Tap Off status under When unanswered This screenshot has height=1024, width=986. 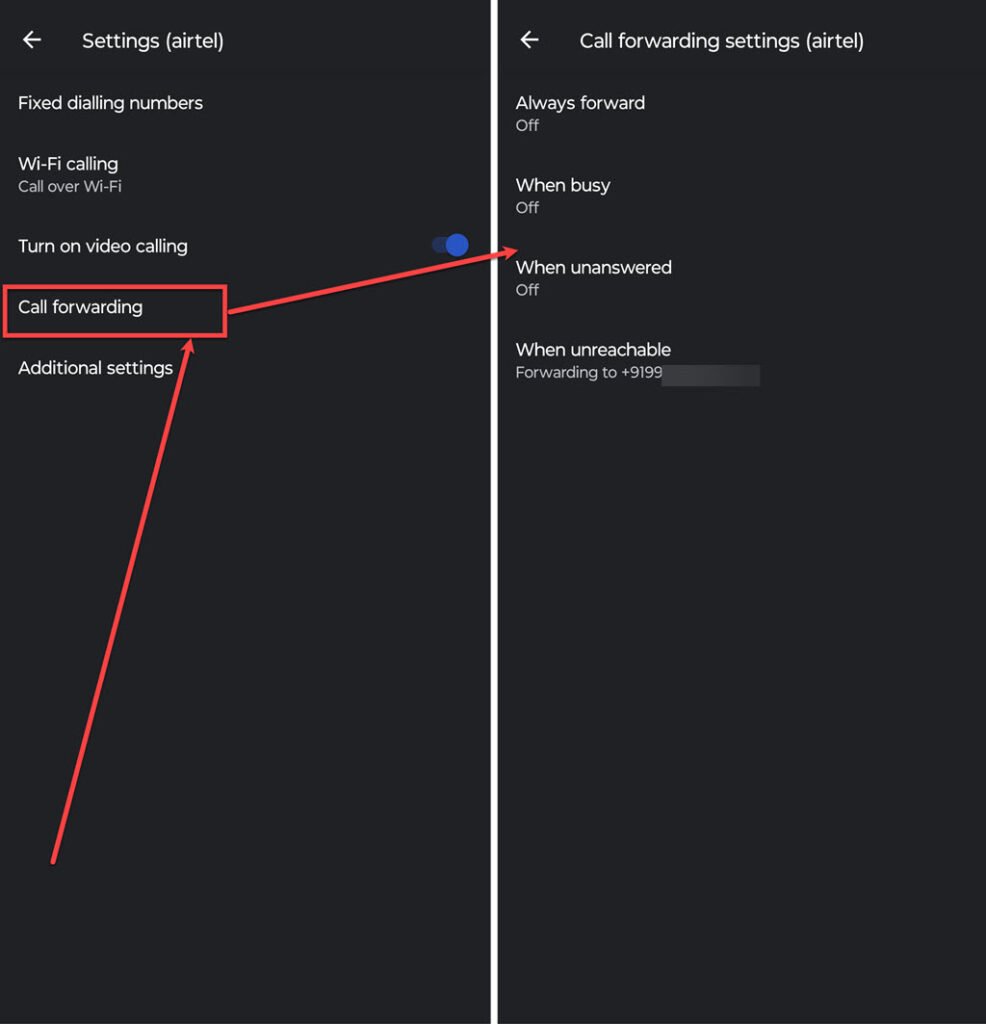(527, 290)
